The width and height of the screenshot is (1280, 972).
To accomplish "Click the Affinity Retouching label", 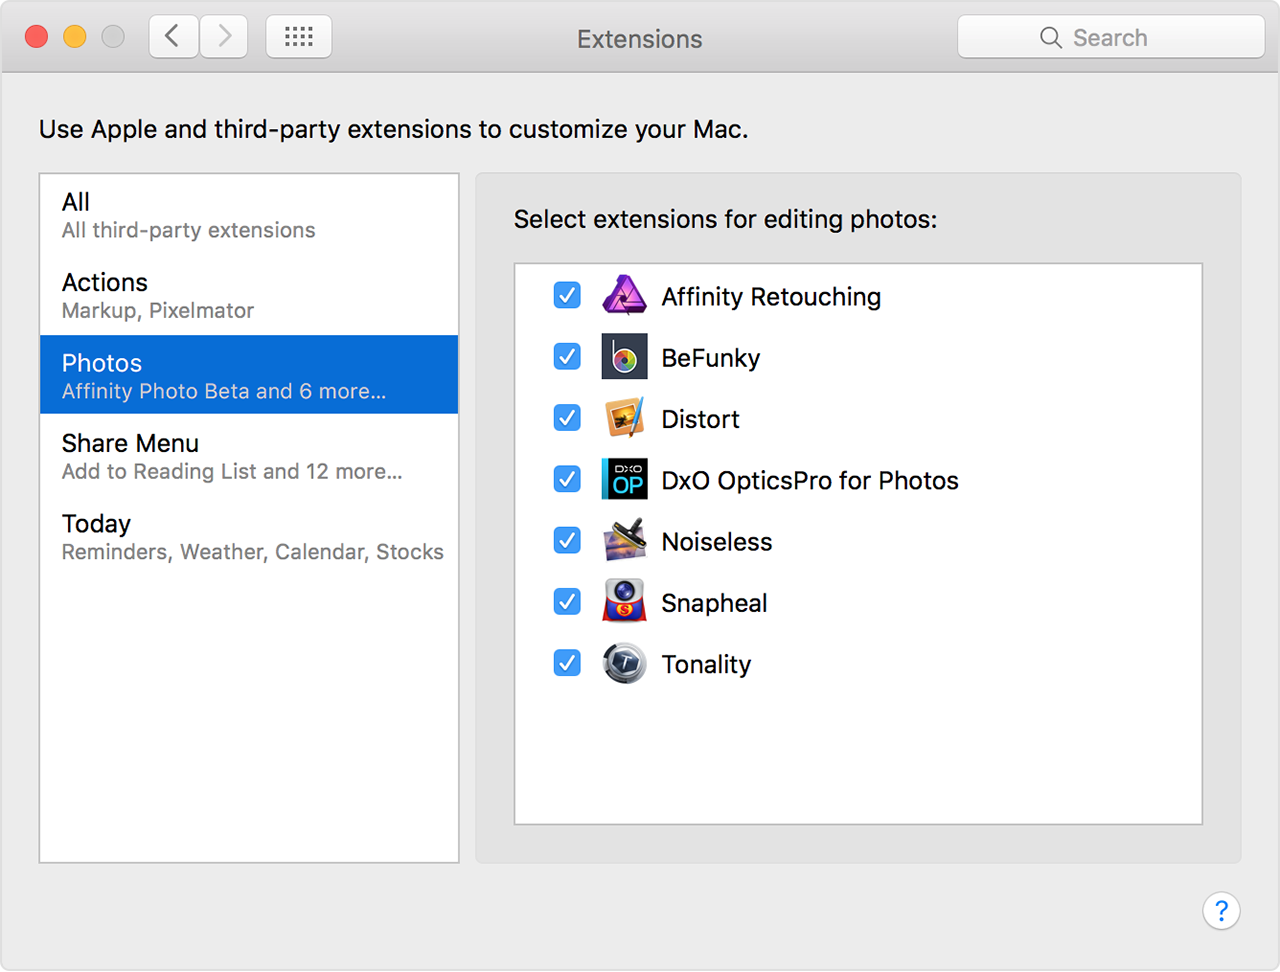I will (771, 297).
